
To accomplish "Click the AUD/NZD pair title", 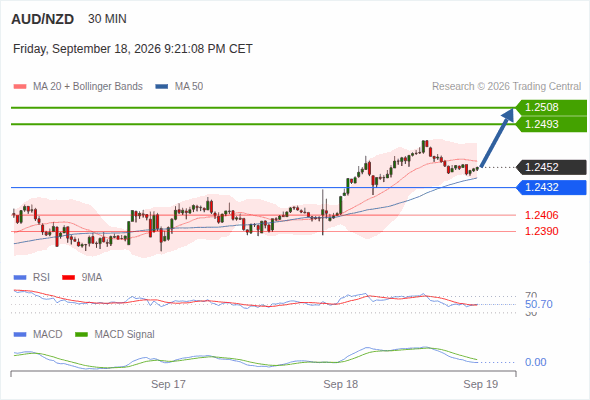I will click(43, 19).
